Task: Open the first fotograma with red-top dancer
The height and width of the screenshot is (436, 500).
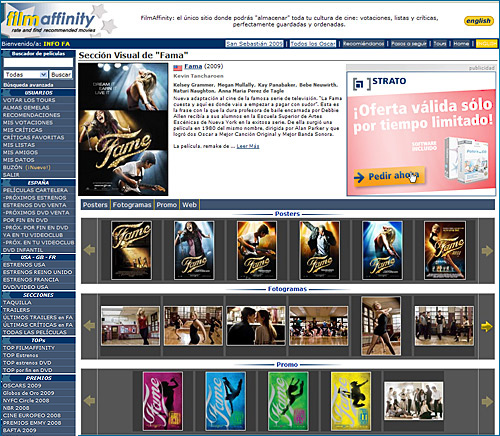Action: click(x=130, y=326)
